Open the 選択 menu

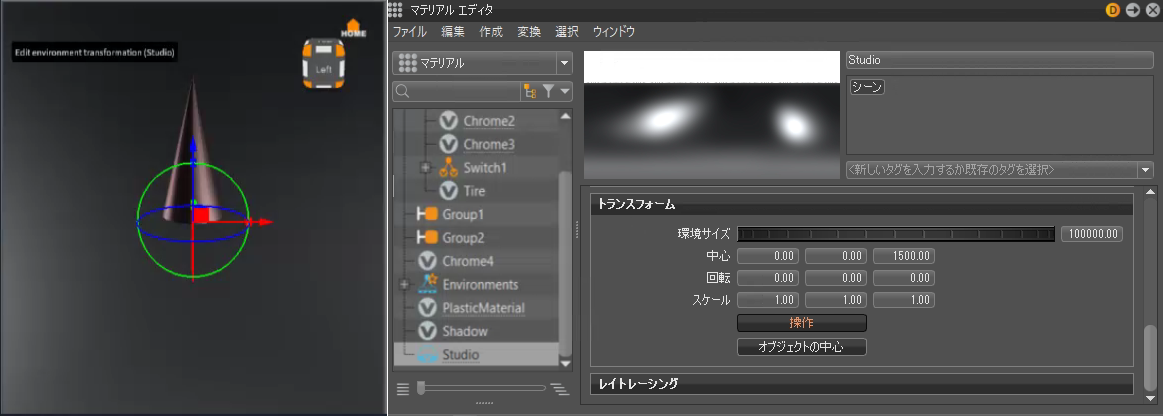click(x=567, y=32)
